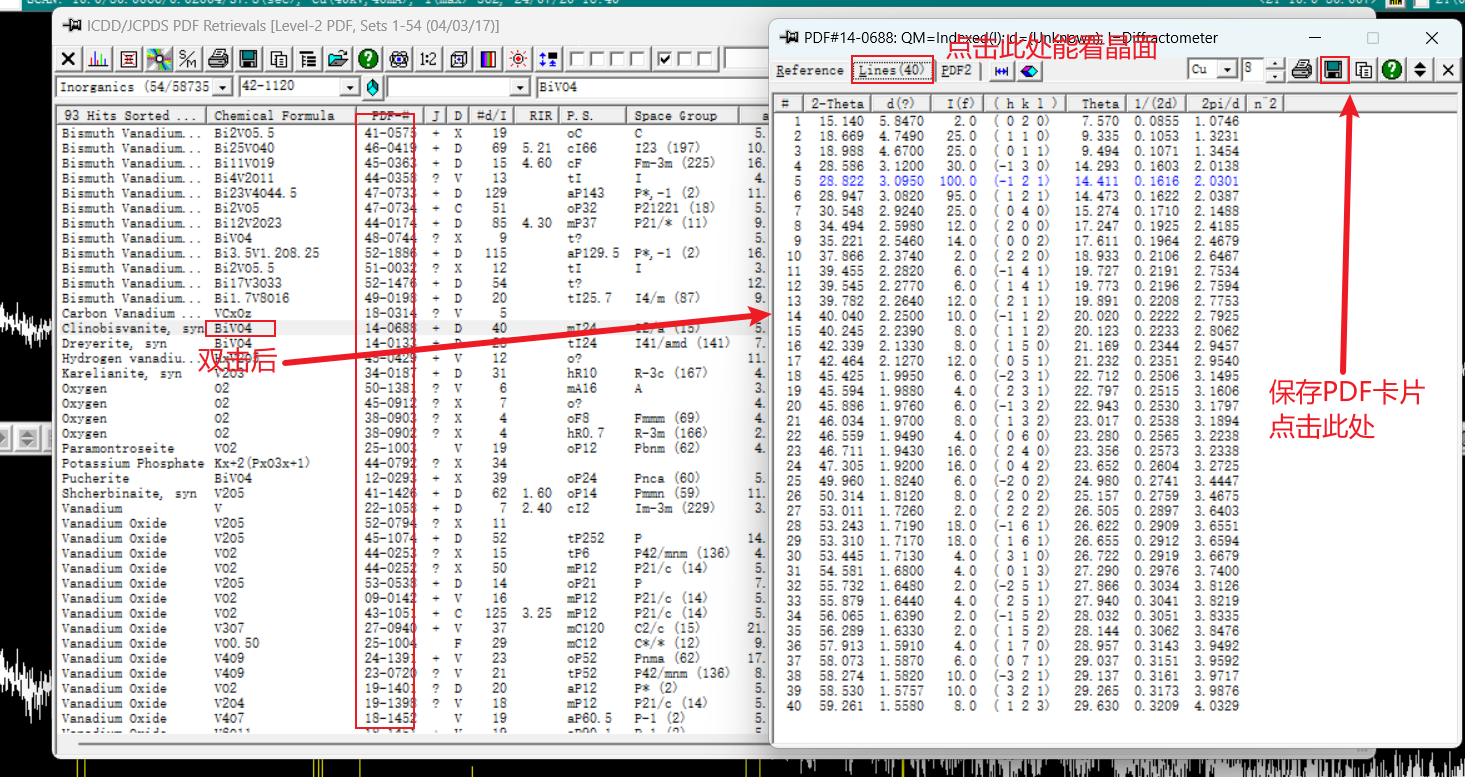The height and width of the screenshot is (777, 1465).
Task: Copy the PDF#14-0688 card contents
Action: tap(1363, 69)
